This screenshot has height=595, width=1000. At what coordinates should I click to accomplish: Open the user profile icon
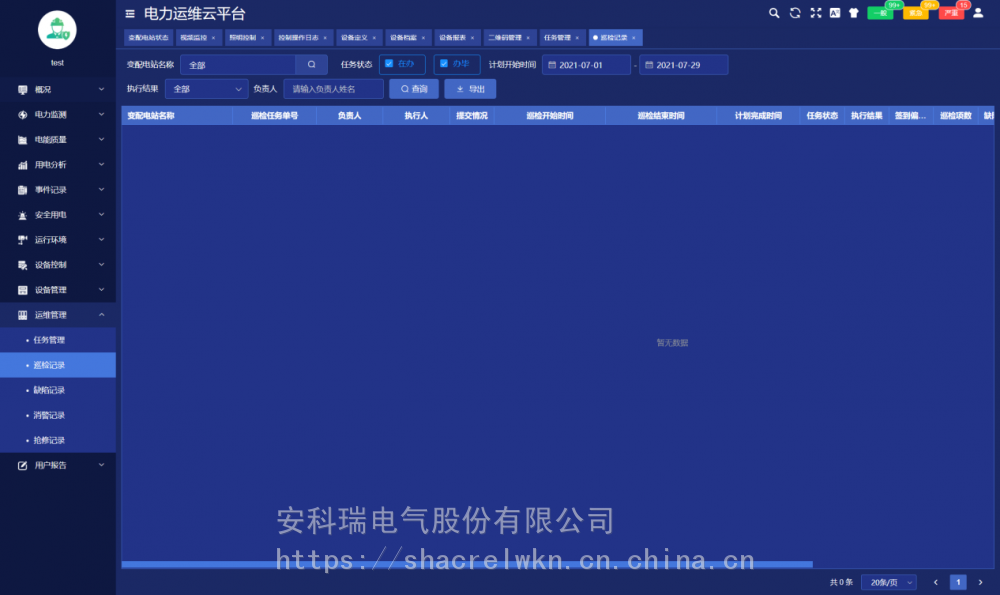(x=978, y=13)
